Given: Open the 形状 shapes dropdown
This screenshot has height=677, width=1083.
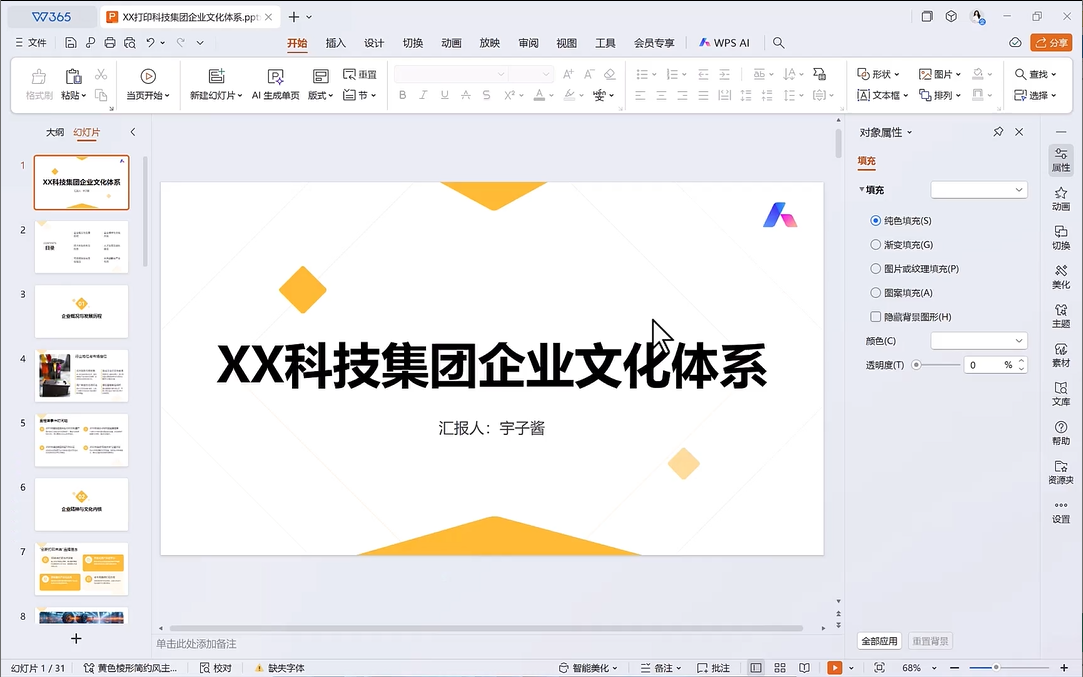Looking at the screenshot, I should [879, 74].
